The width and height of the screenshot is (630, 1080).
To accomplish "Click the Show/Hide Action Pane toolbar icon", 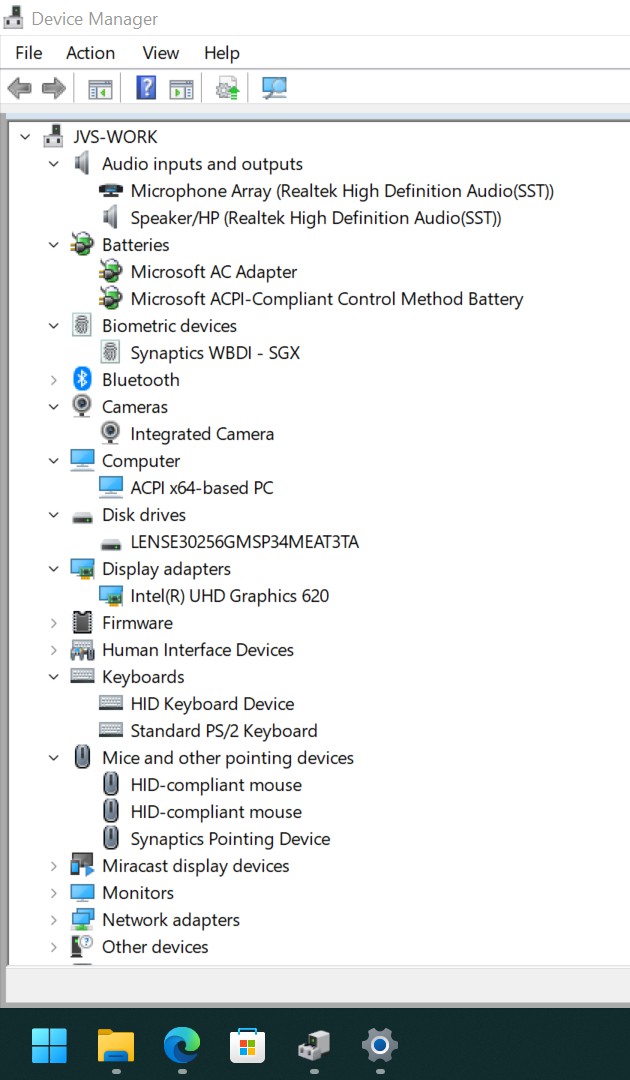I will click(181, 89).
